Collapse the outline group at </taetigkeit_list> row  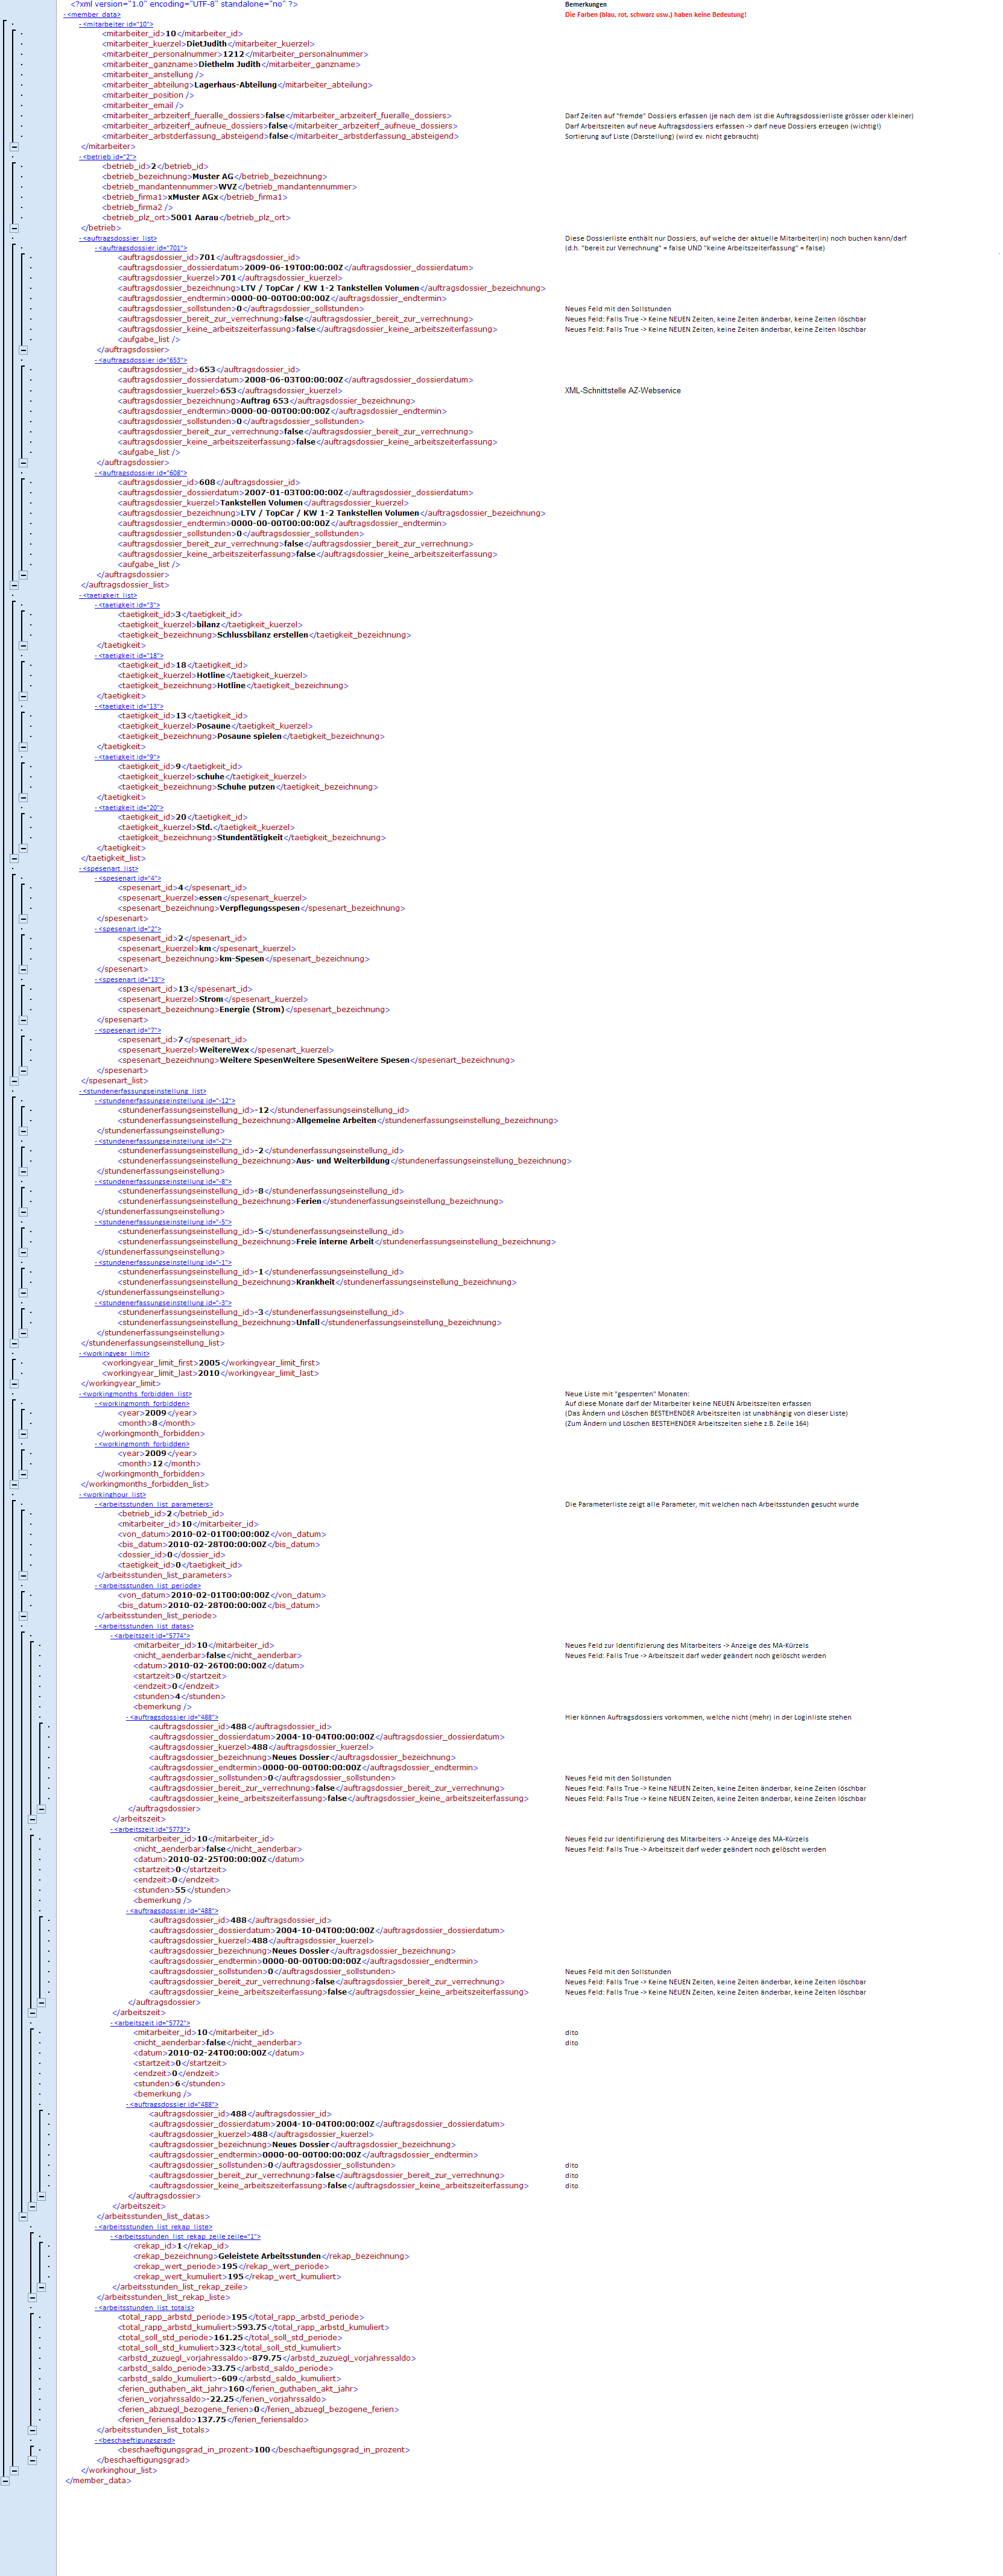14,858
